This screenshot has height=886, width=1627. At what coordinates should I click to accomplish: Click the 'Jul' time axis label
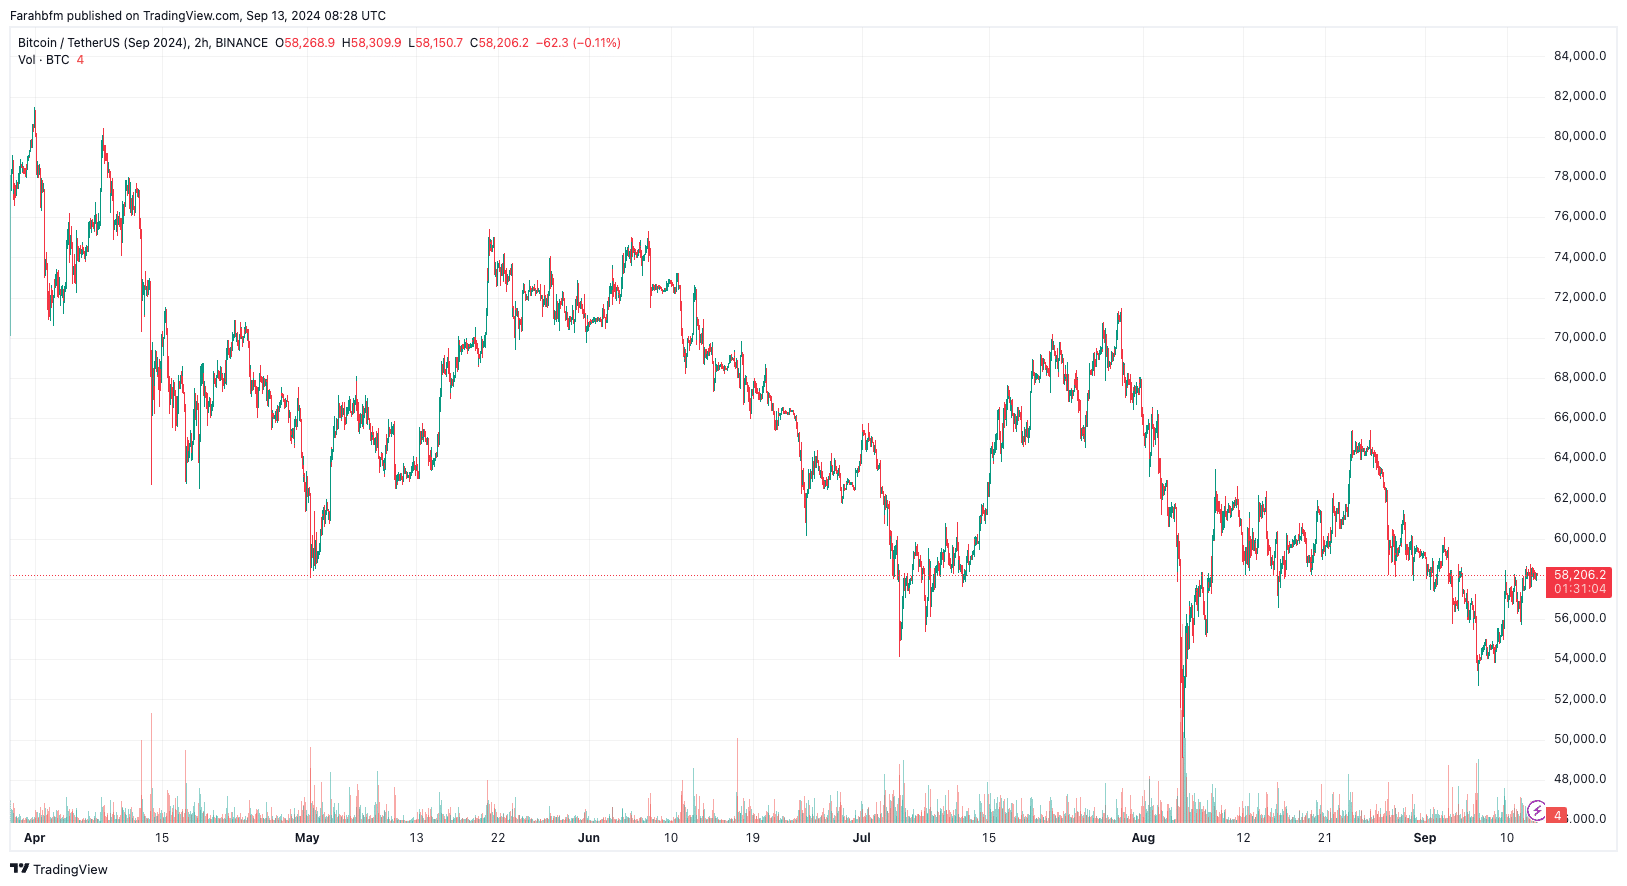(861, 838)
